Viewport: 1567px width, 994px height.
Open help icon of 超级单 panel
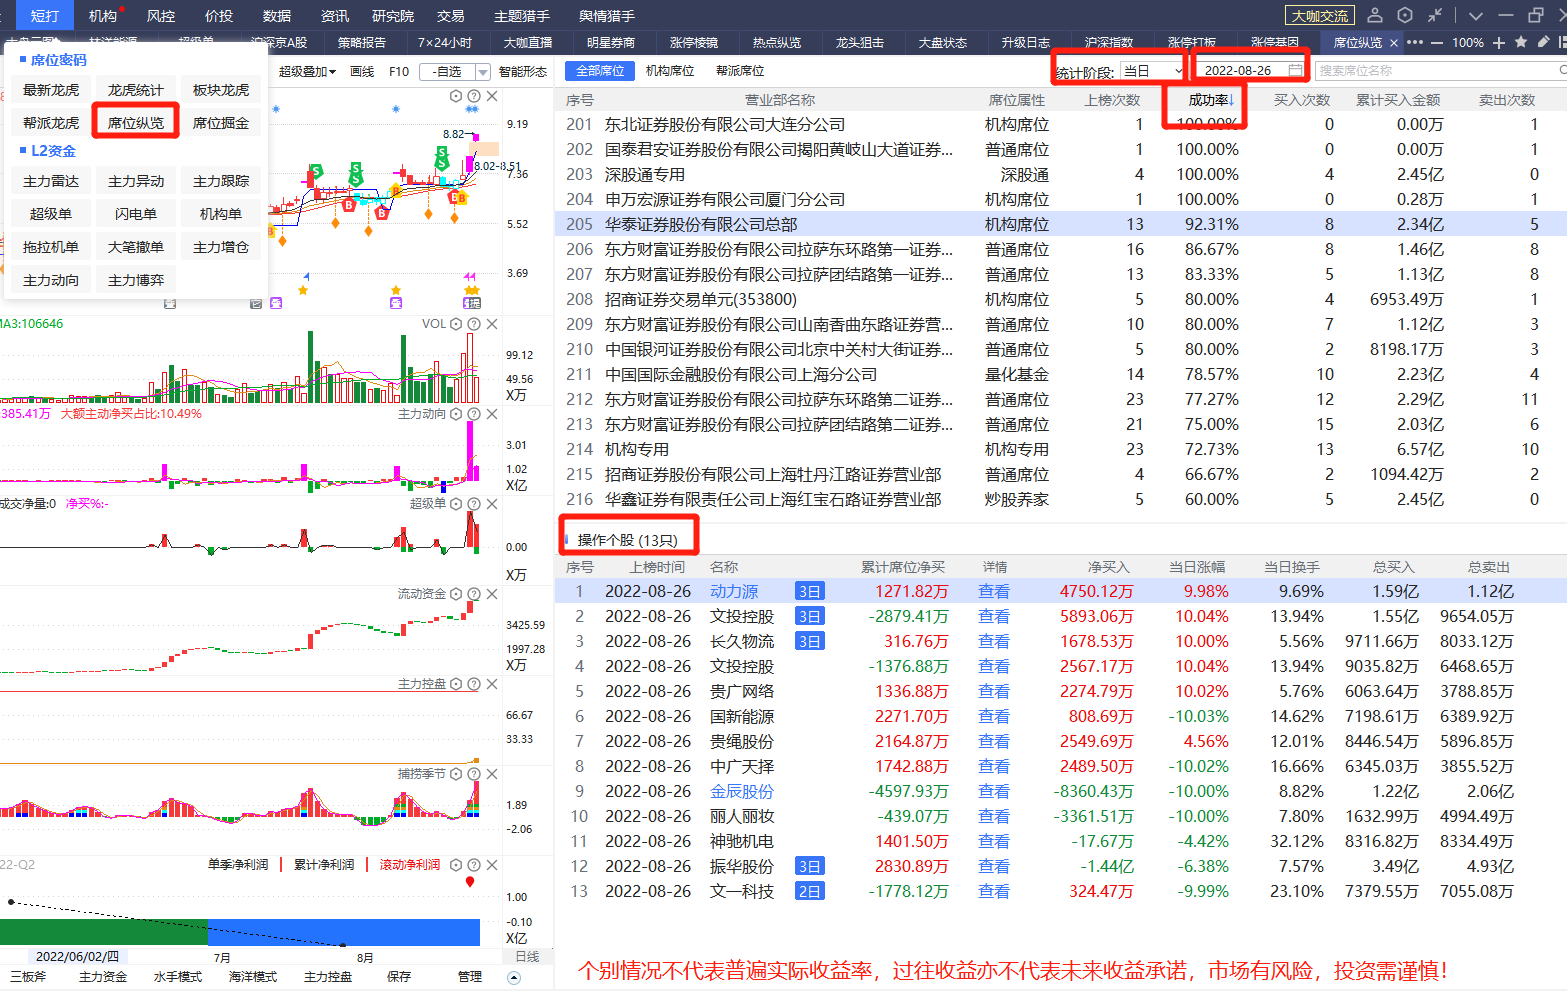tap(474, 504)
